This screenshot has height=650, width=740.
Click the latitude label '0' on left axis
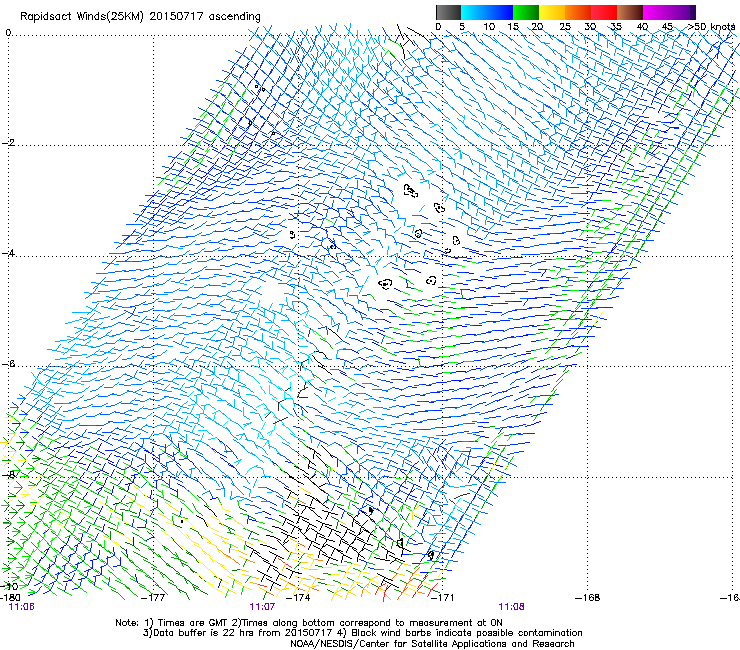coord(8,33)
